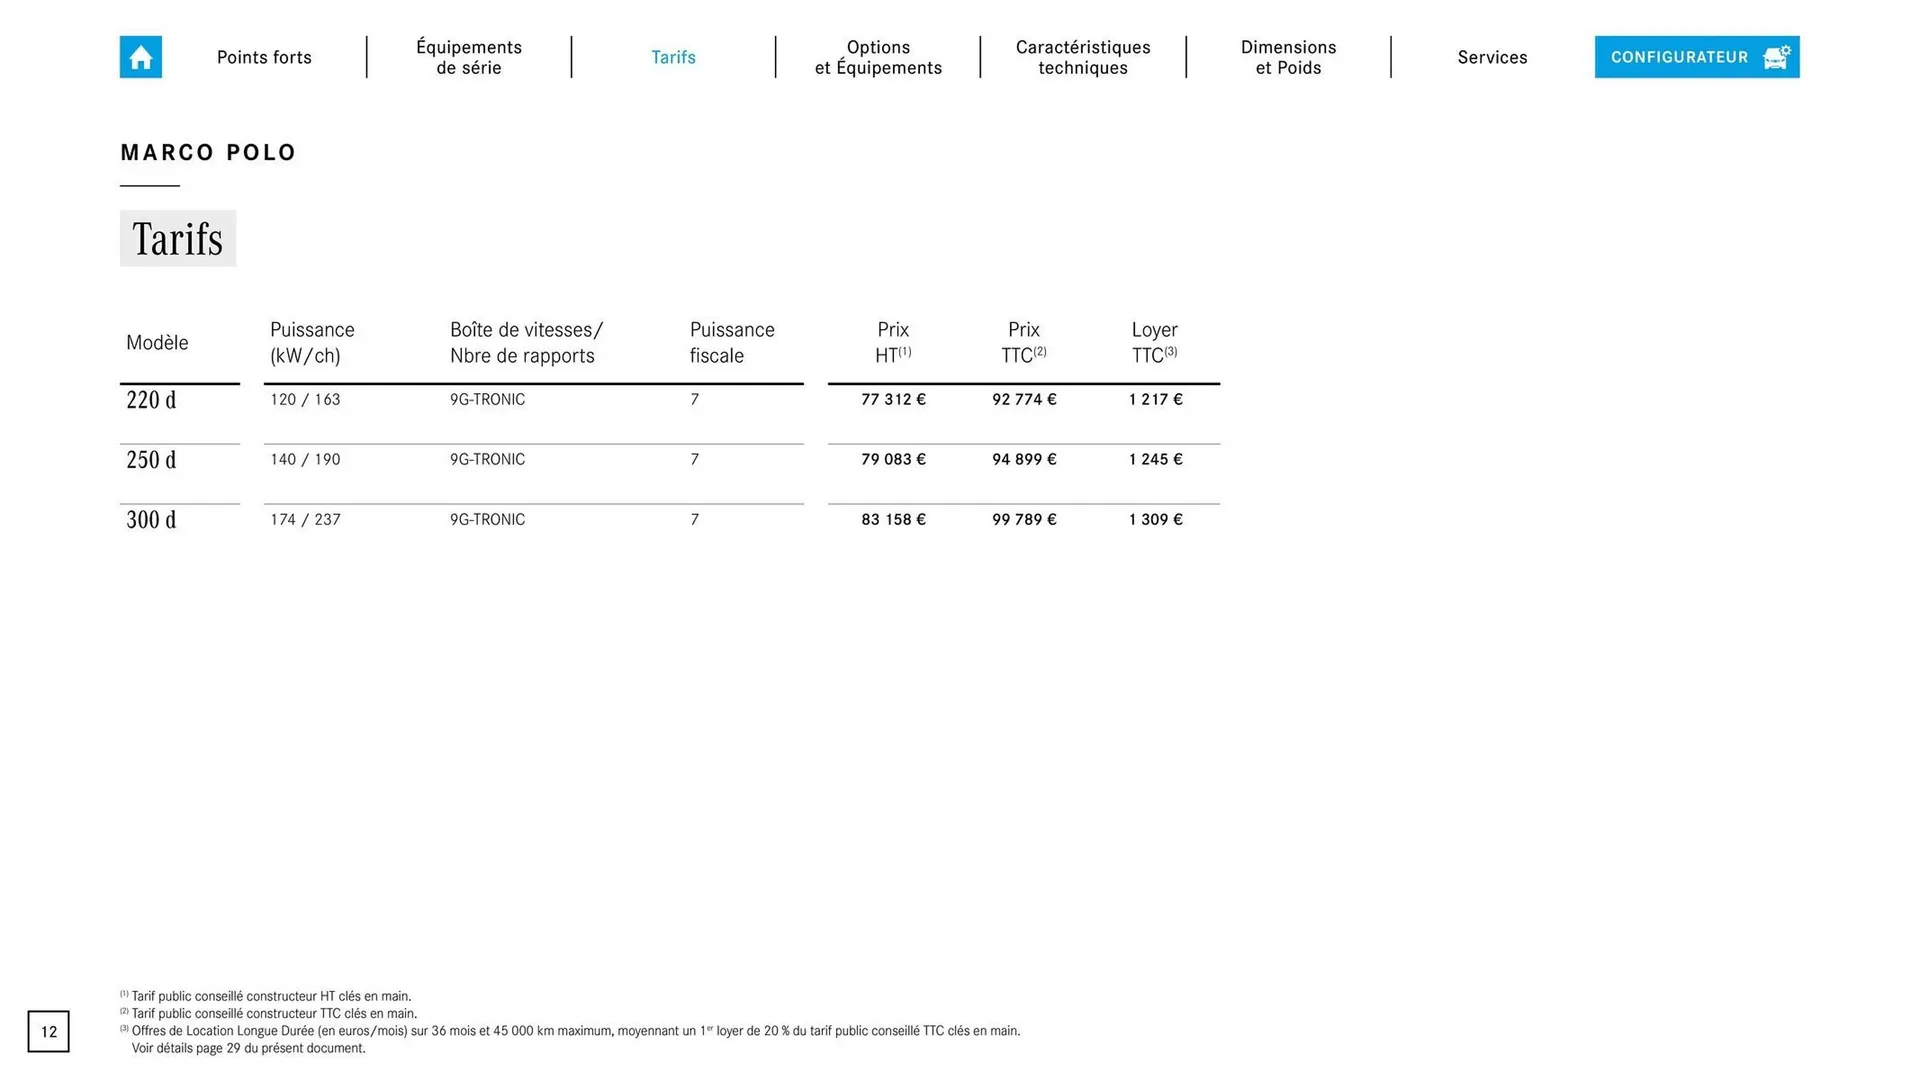Image resolution: width=1920 pixels, height=1080 pixels.
Task: Click the car configurator icon
Action: tap(1775, 57)
